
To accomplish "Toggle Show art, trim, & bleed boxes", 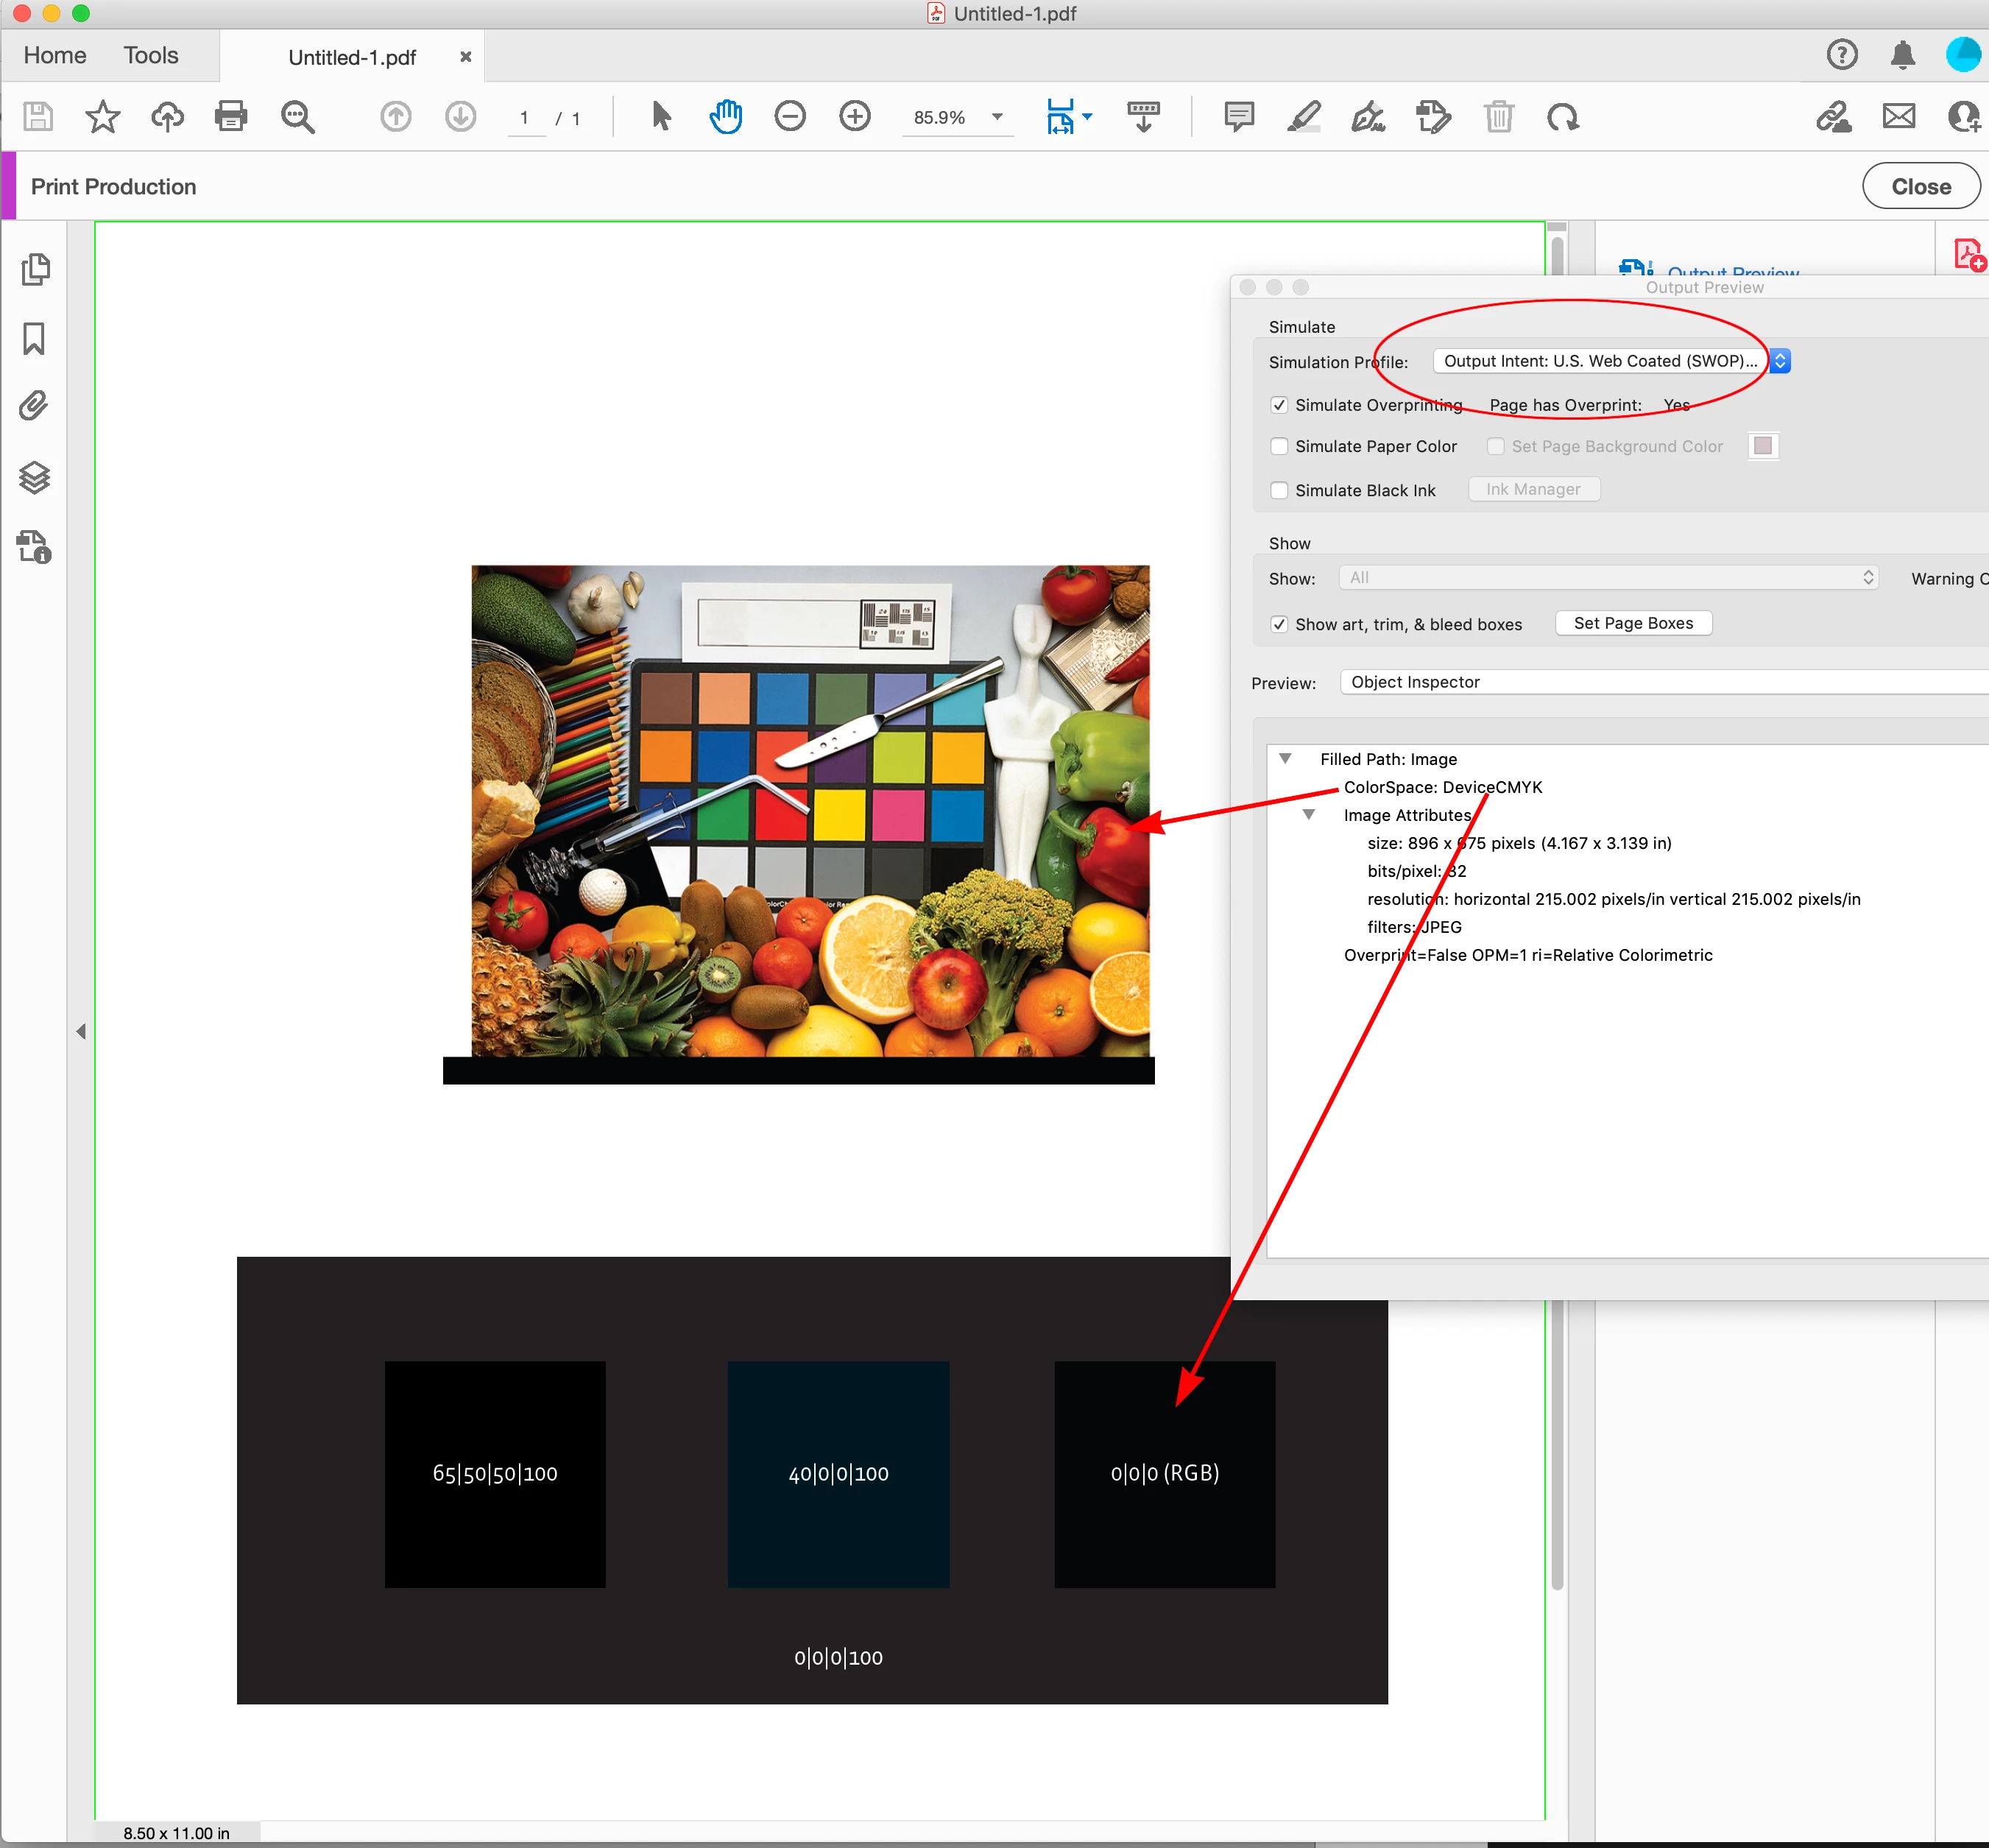I will [x=1279, y=624].
